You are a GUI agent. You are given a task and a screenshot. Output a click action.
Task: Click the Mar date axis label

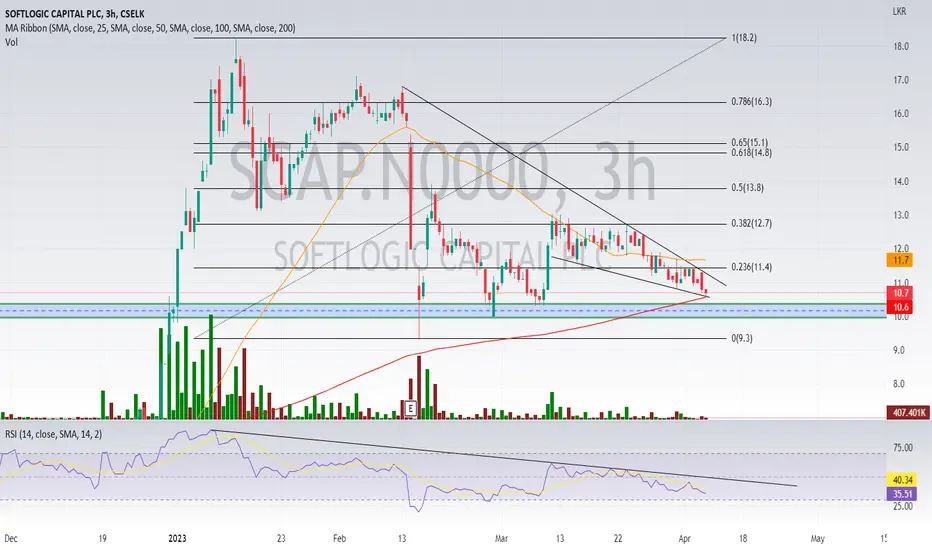point(502,539)
